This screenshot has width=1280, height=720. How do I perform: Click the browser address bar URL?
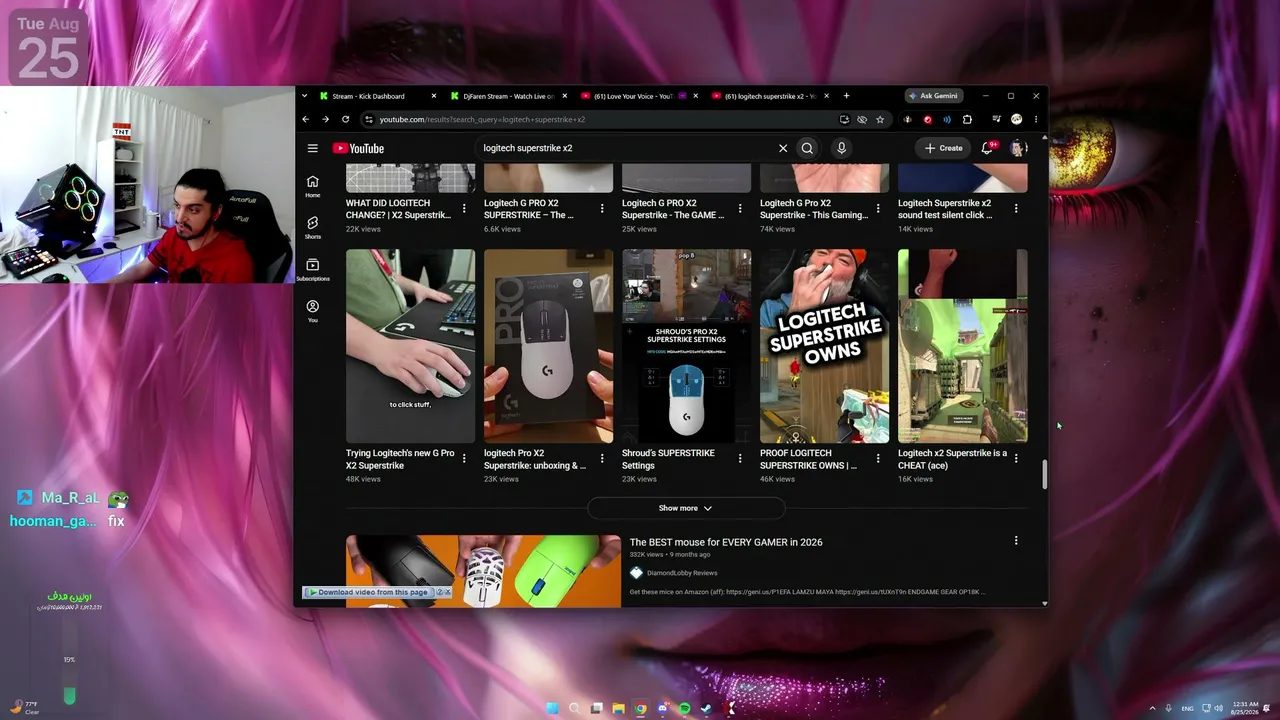[482, 119]
